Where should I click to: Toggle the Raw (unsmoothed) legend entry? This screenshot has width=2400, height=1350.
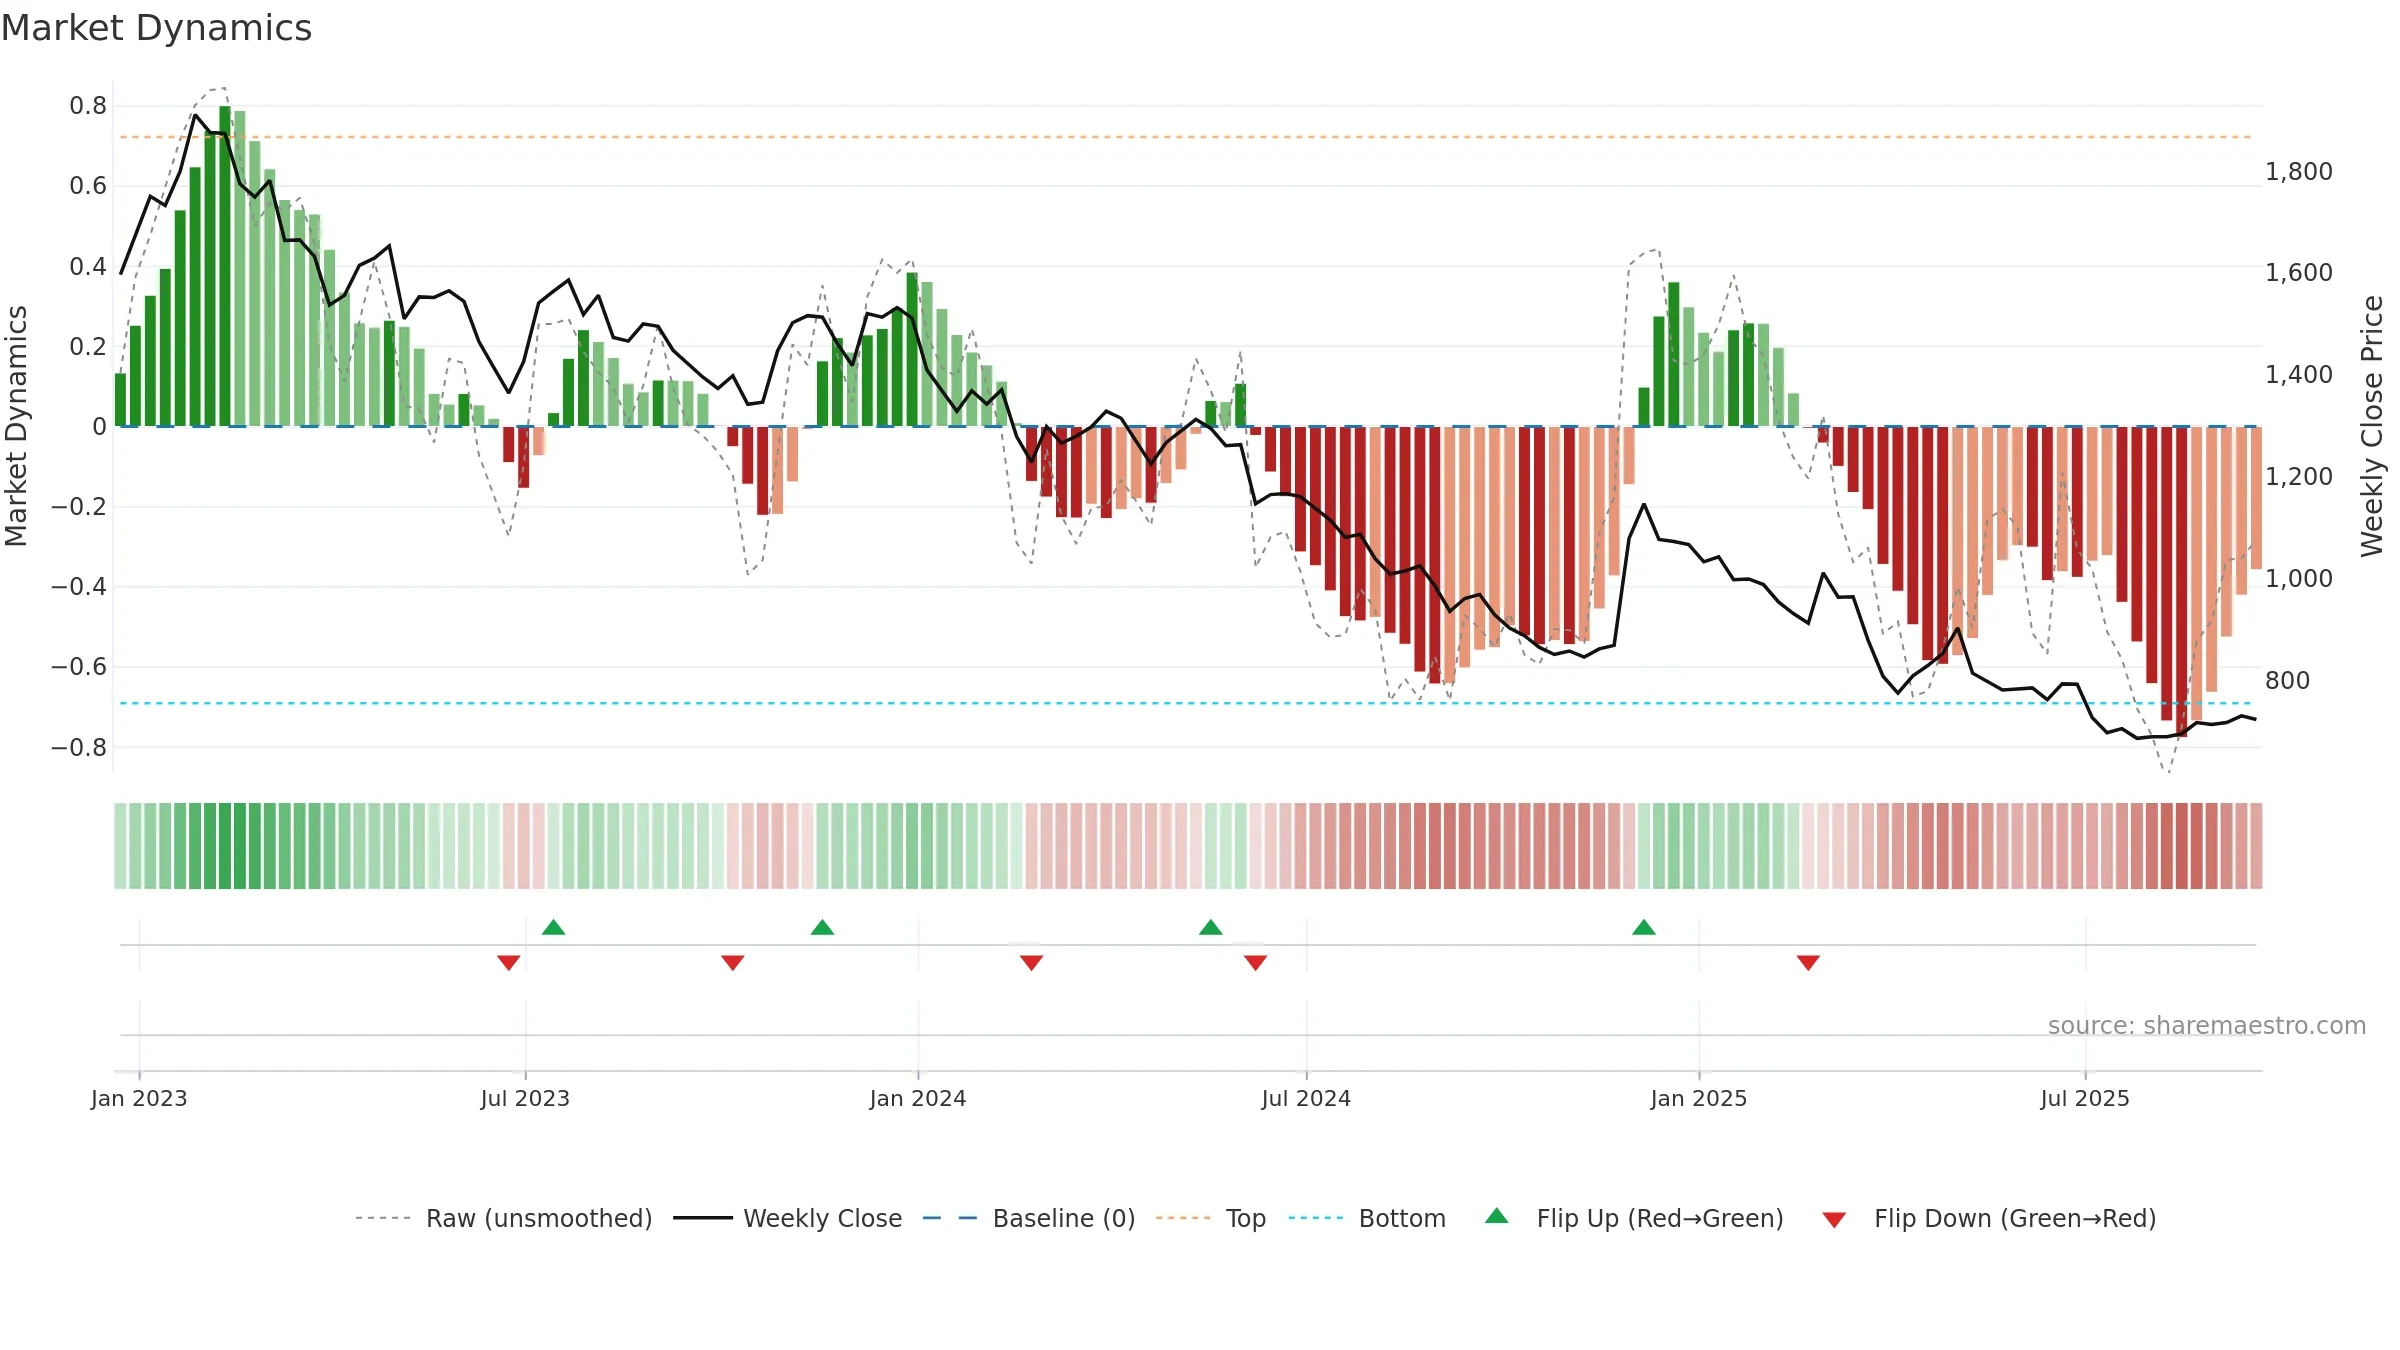(x=504, y=1218)
